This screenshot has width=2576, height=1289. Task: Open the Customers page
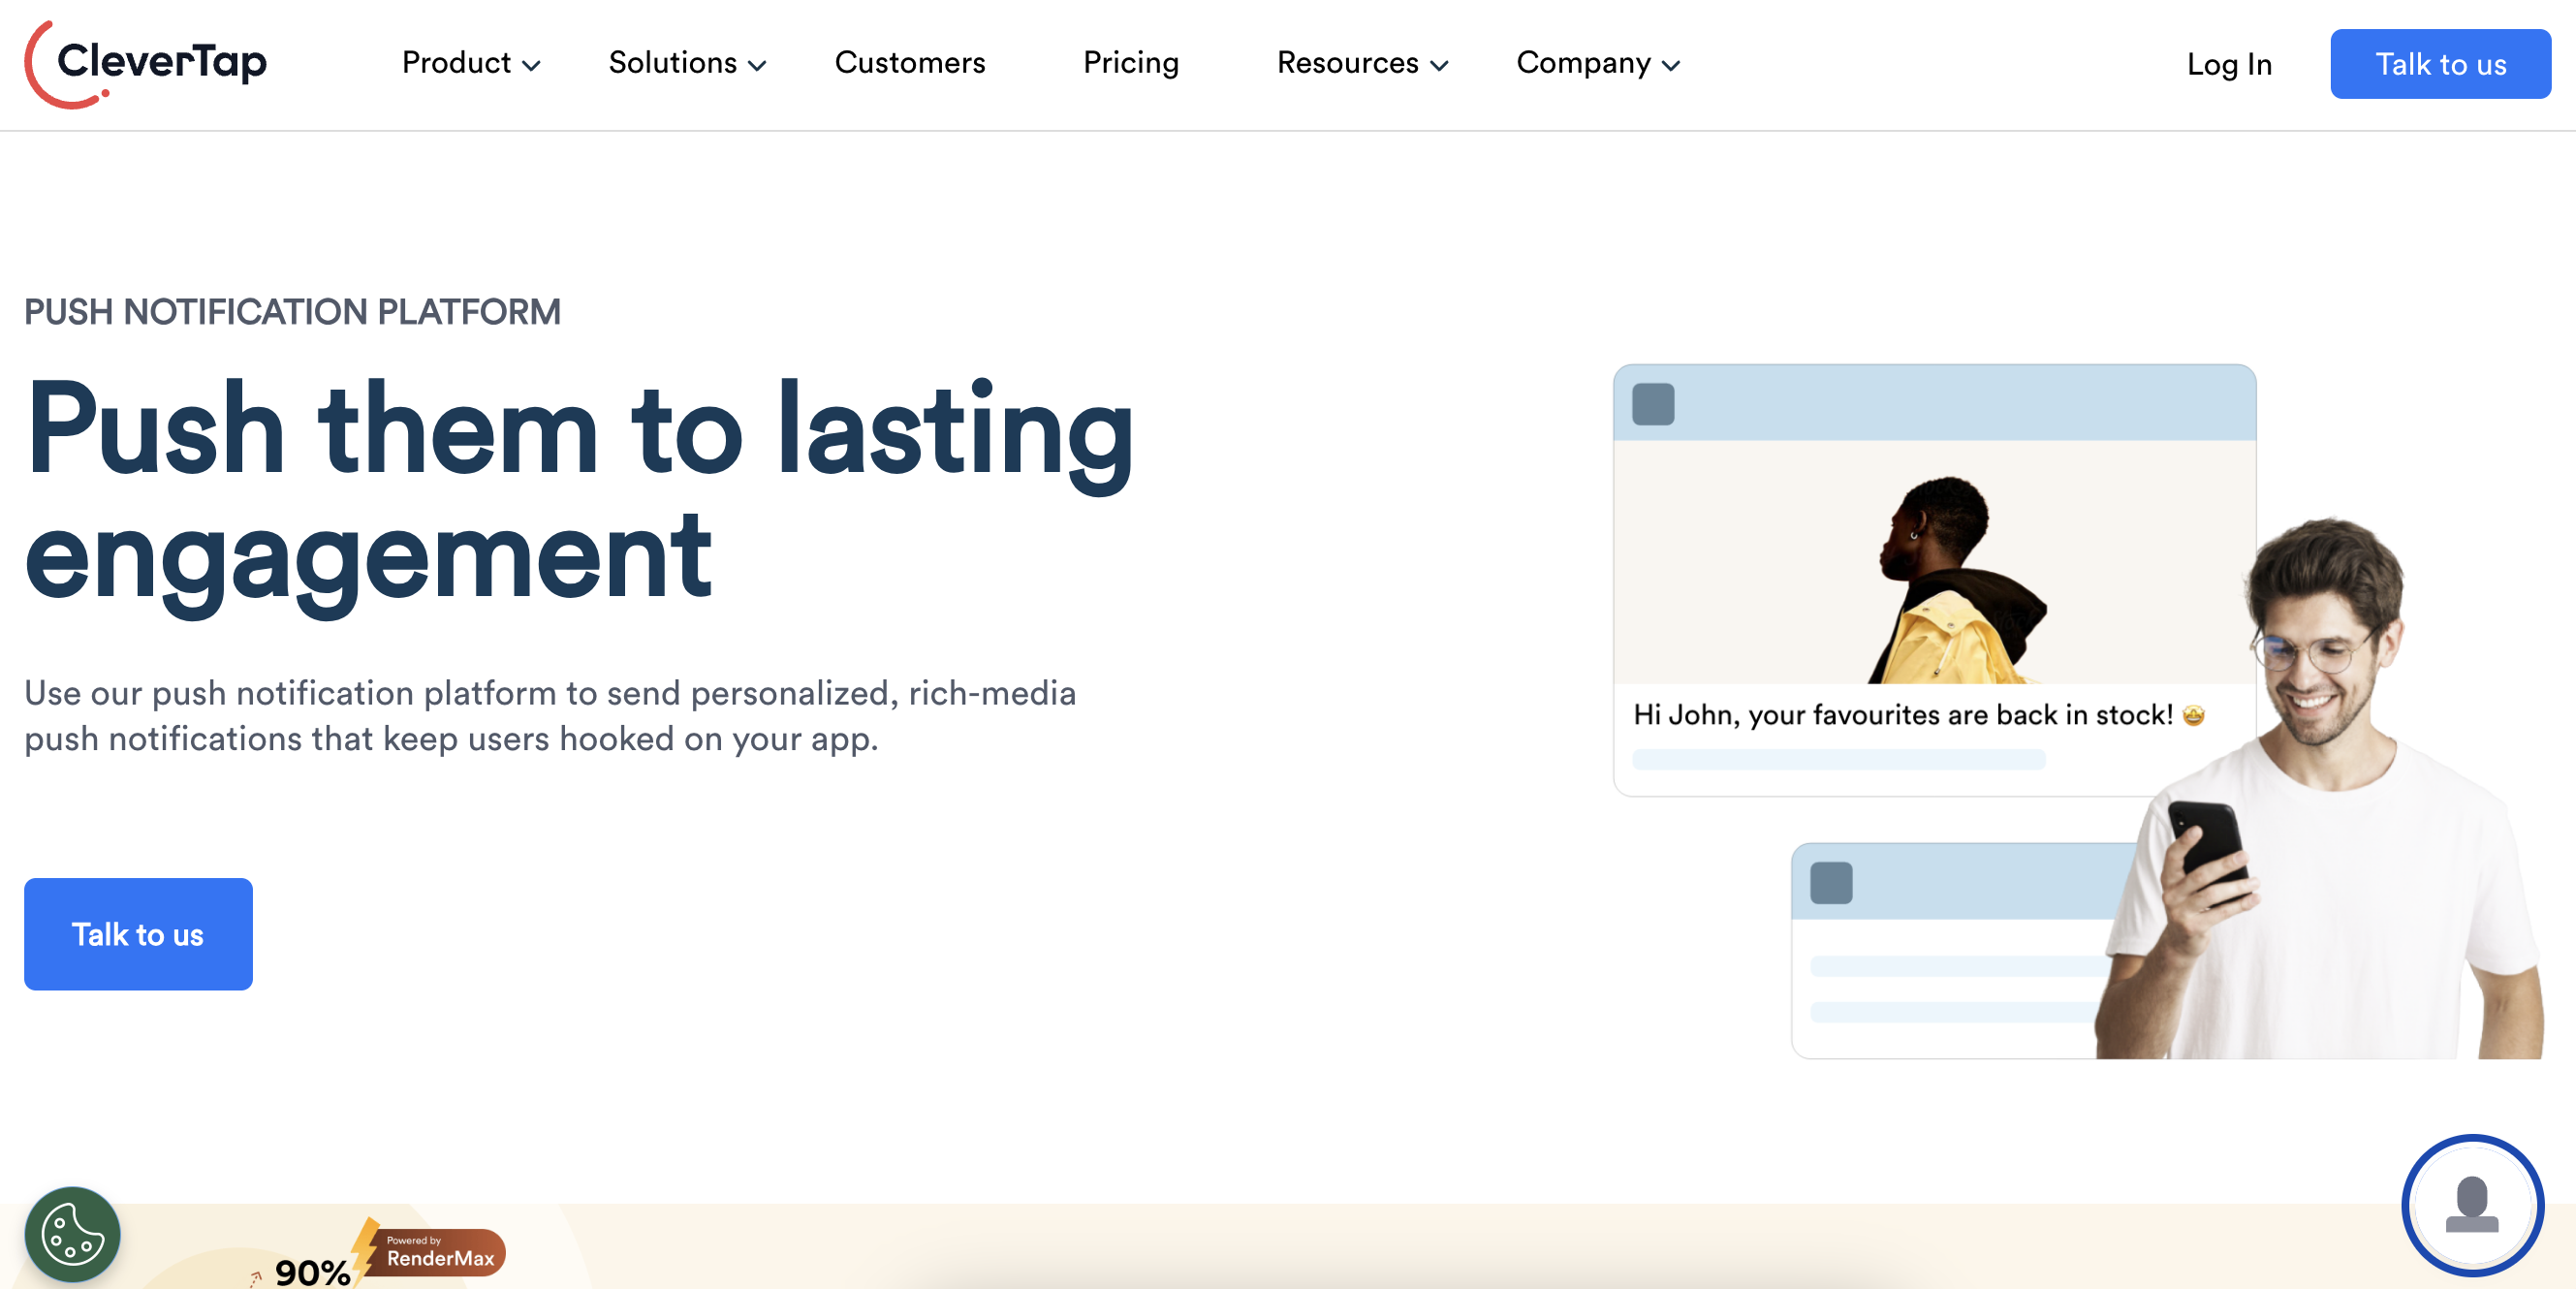tap(909, 63)
